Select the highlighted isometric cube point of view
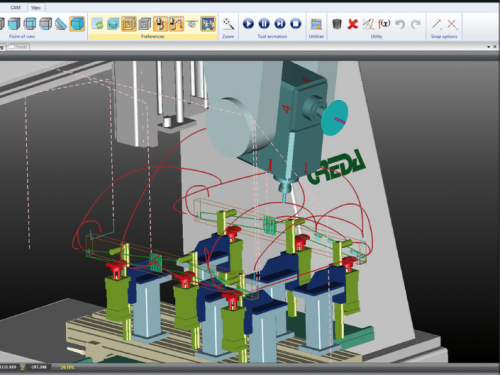The height and width of the screenshot is (375, 500). pos(77,24)
